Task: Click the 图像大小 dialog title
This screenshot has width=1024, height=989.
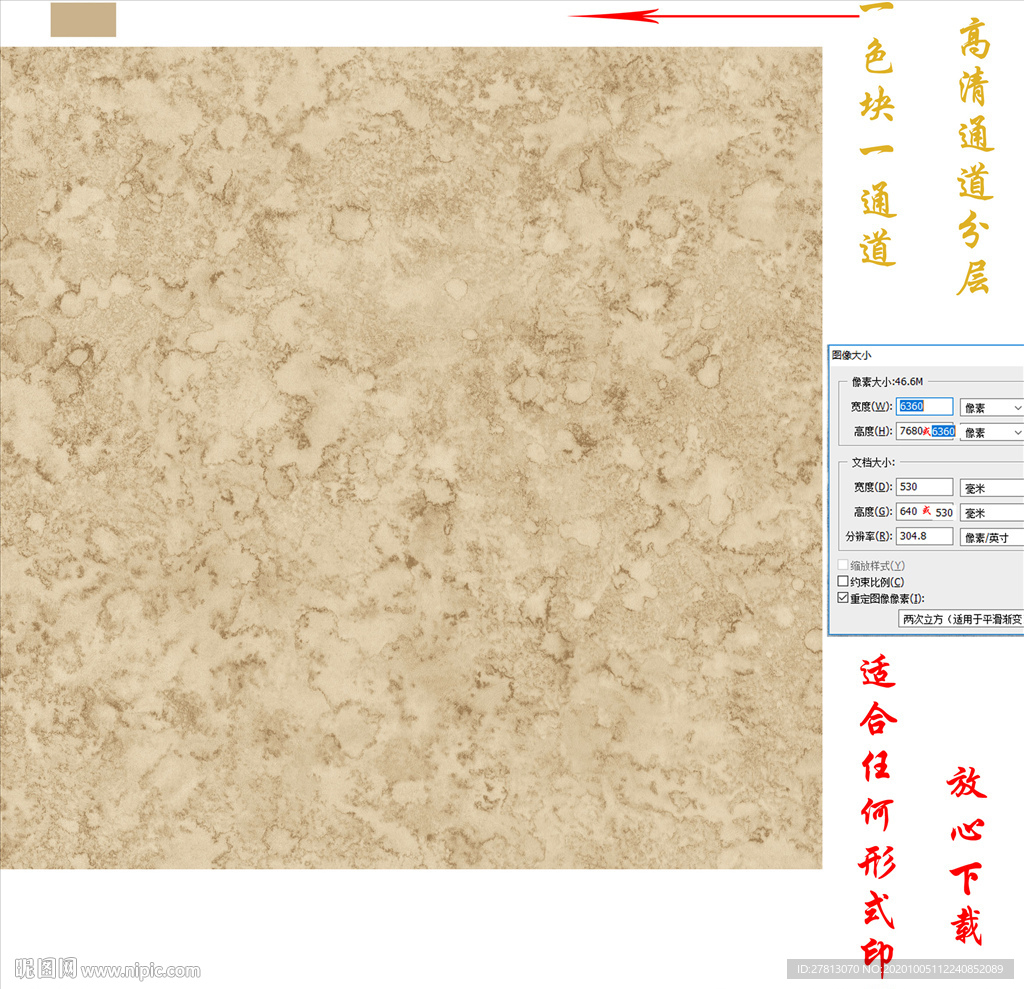Action: point(851,355)
